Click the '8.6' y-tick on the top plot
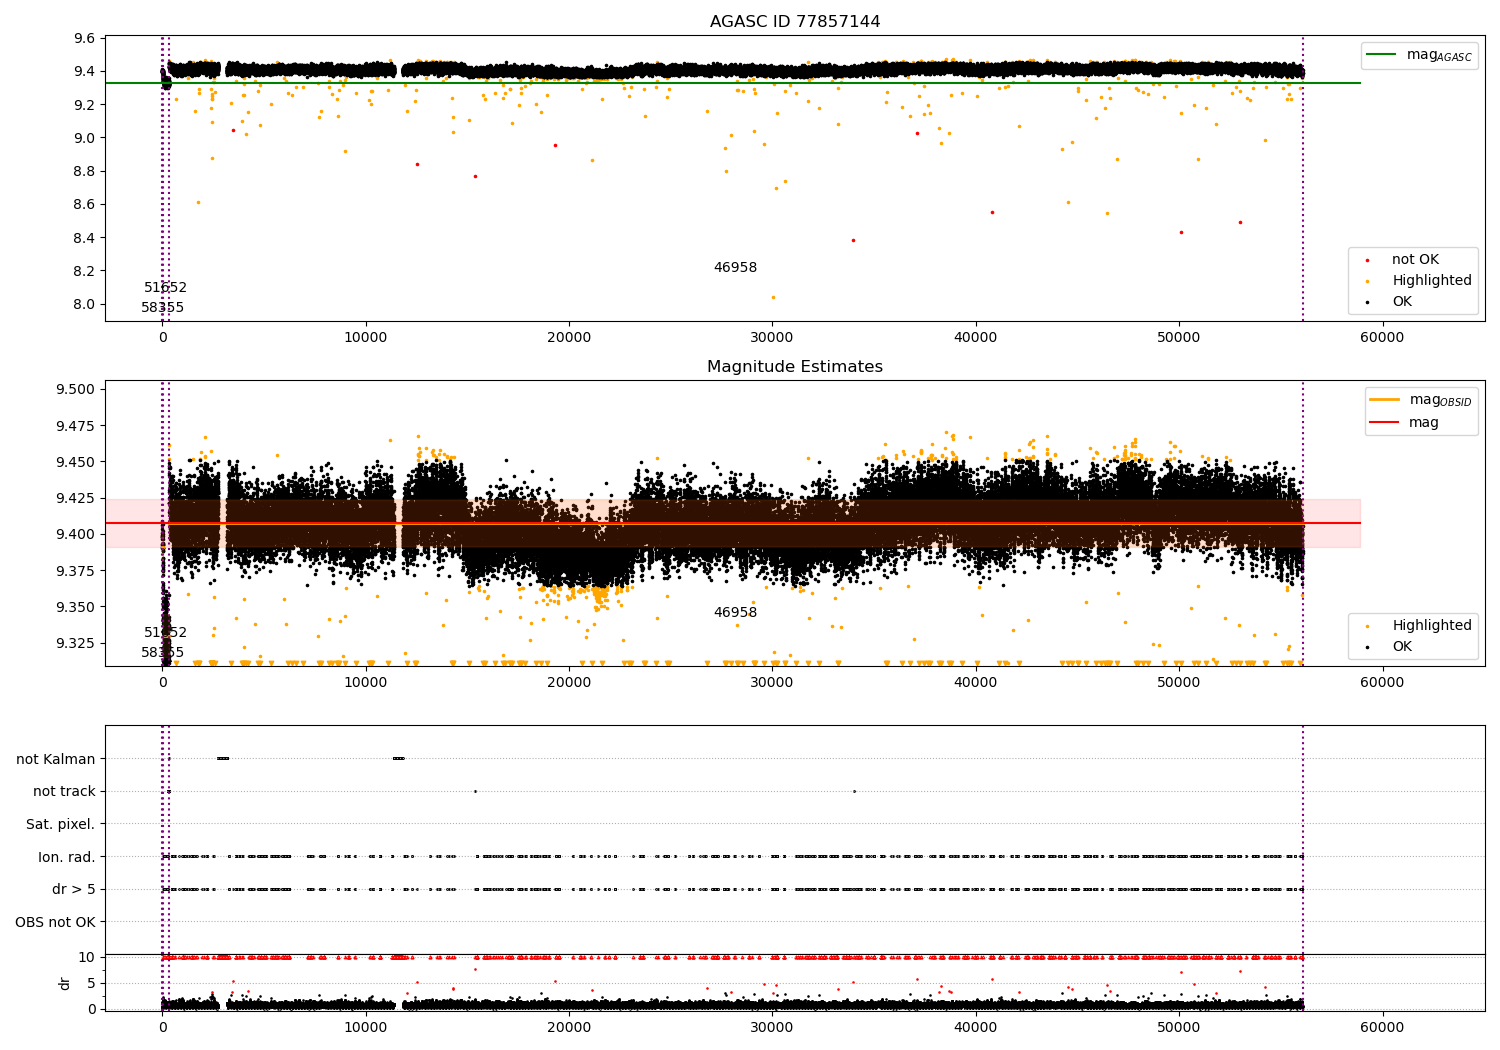The width and height of the screenshot is (1500, 1050). (86, 204)
